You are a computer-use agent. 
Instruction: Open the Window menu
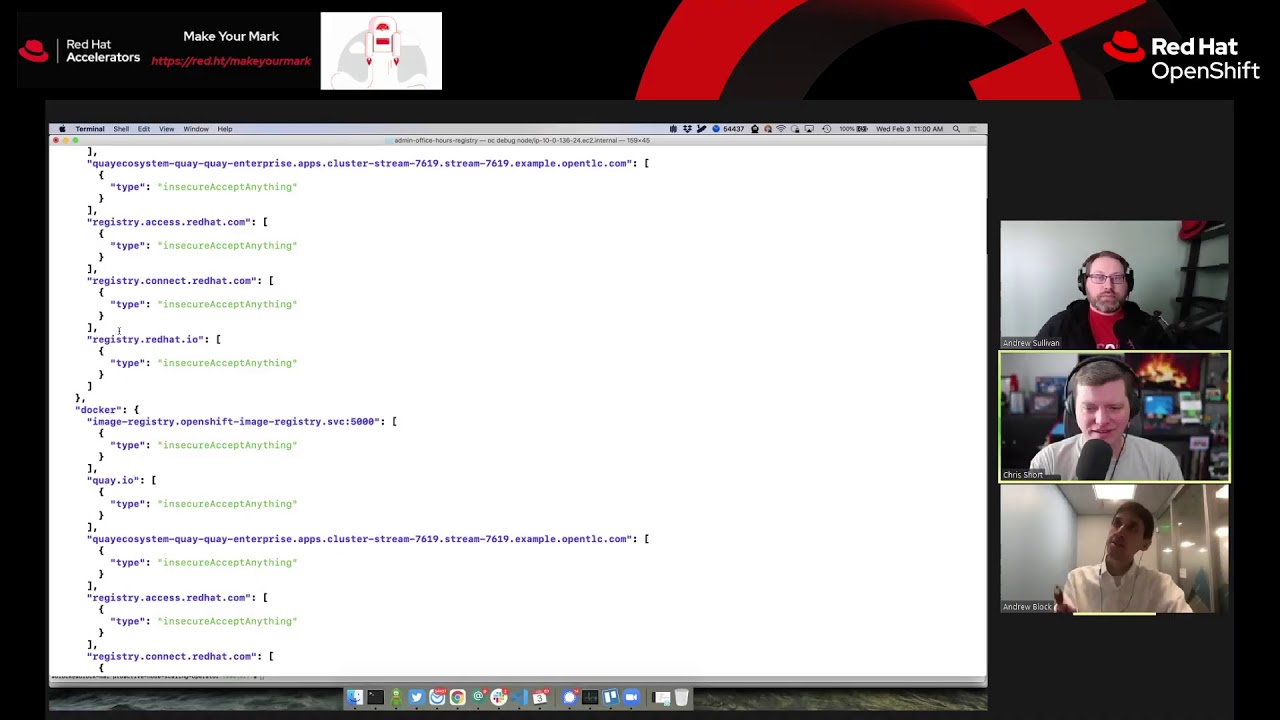[x=196, y=129]
